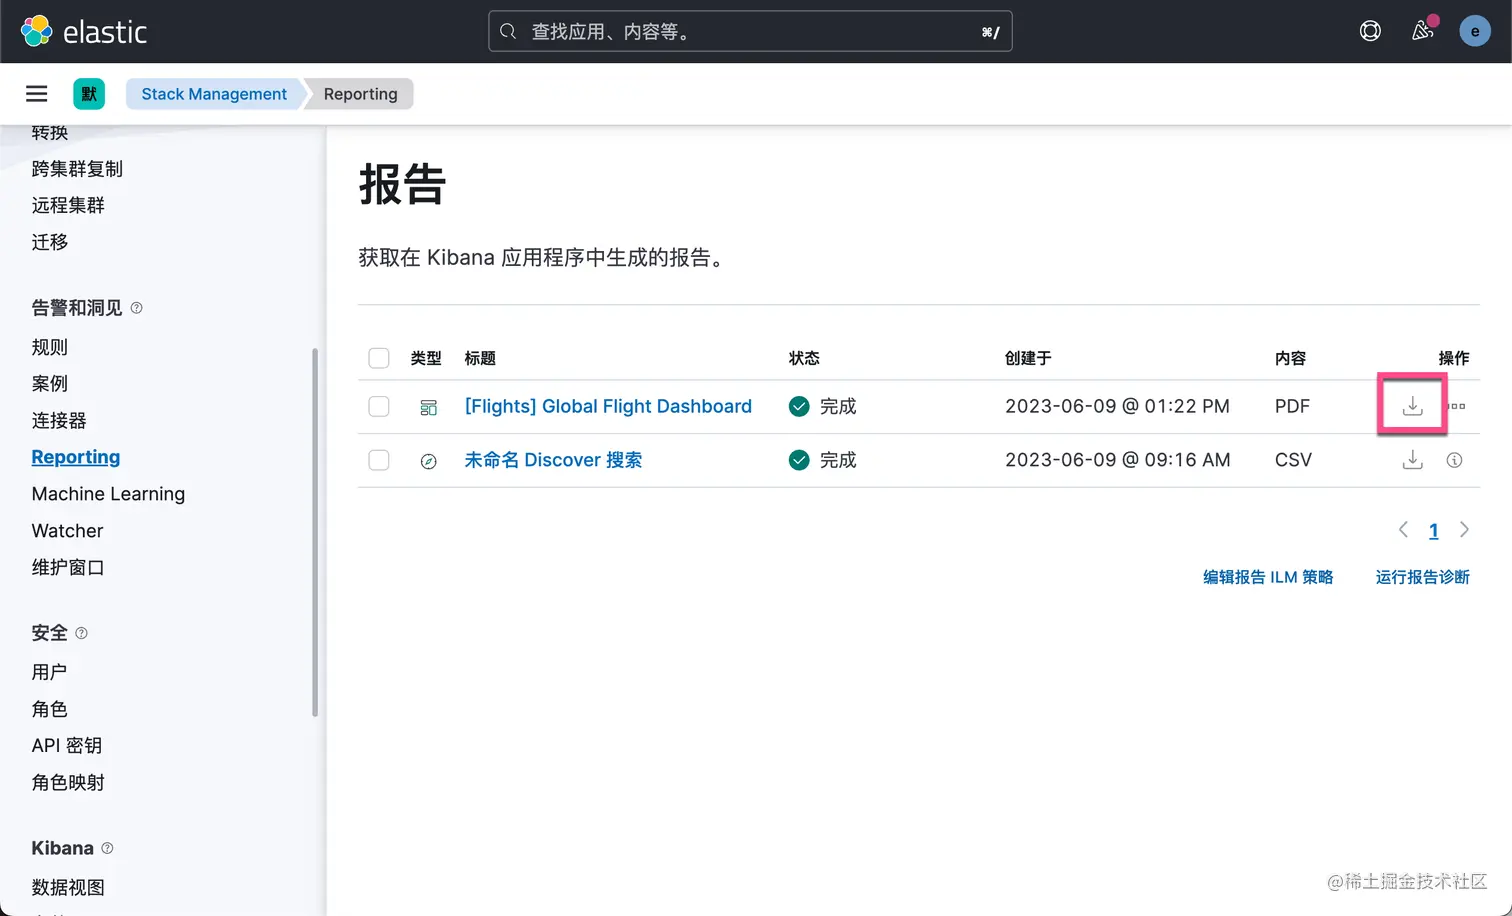Open 角色 under 安全
The width and height of the screenshot is (1512, 916).
(50, 709)
